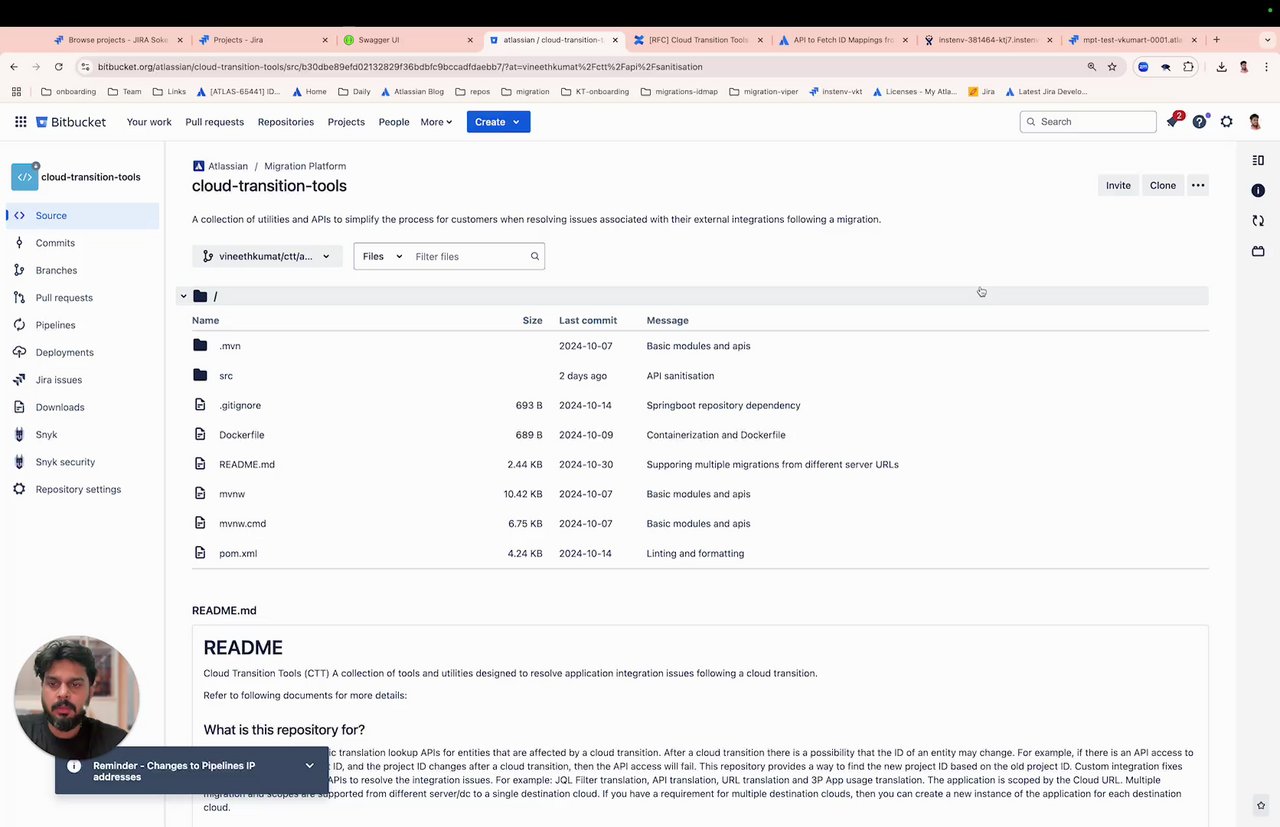
Task: Click the browser address bar URL
Action: tap(400, 67)
